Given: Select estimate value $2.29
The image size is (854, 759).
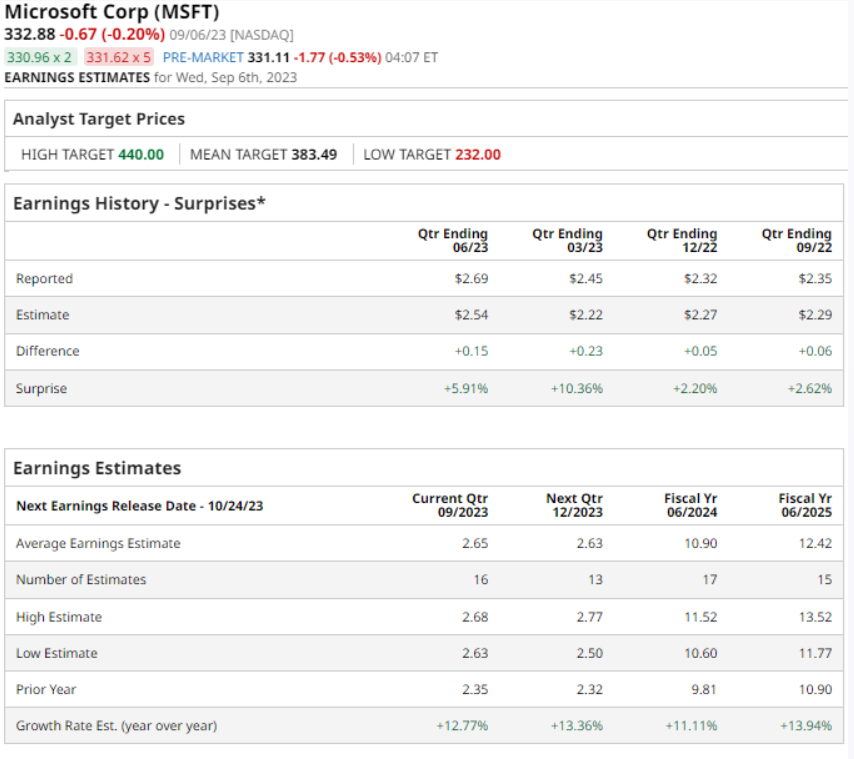Looking at the screenshot, I should (815, 315).
